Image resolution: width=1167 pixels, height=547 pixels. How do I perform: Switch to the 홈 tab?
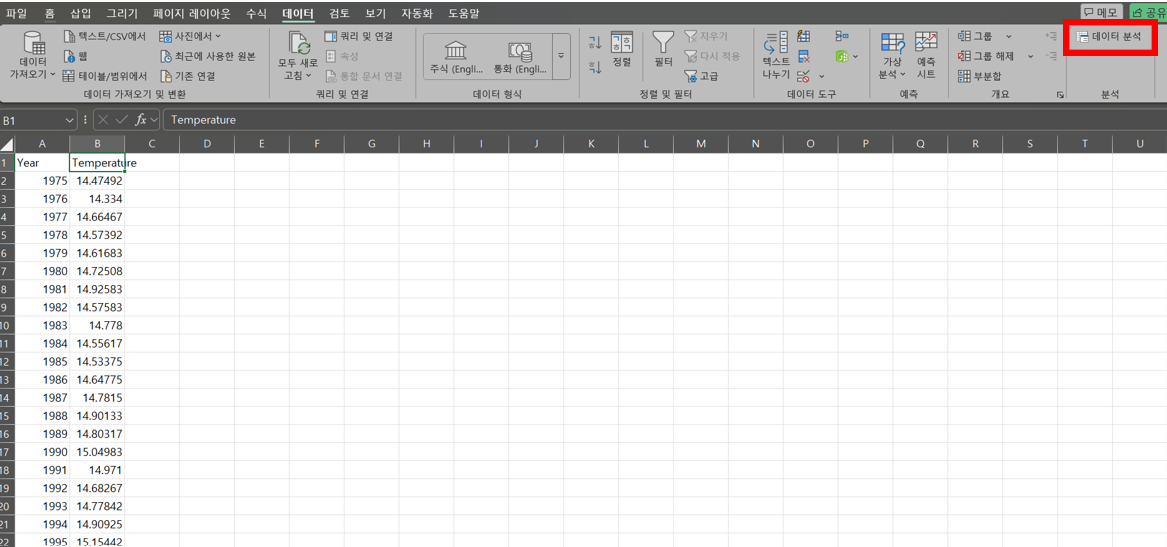click(x=49, y=13)
